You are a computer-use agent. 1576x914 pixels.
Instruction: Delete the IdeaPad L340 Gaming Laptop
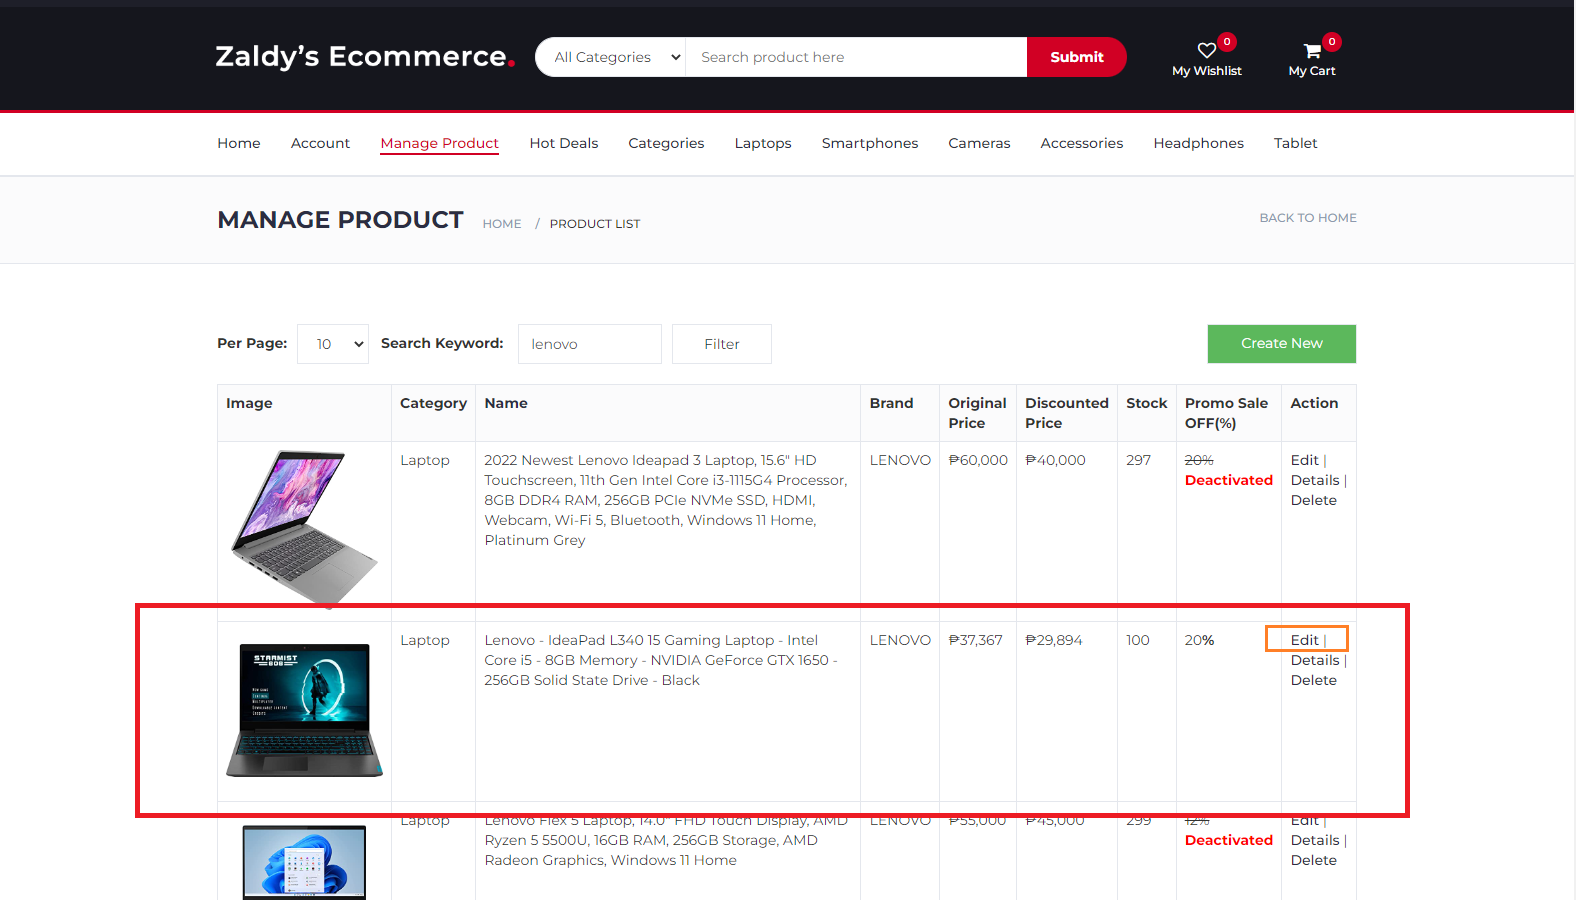[1314, 680]
